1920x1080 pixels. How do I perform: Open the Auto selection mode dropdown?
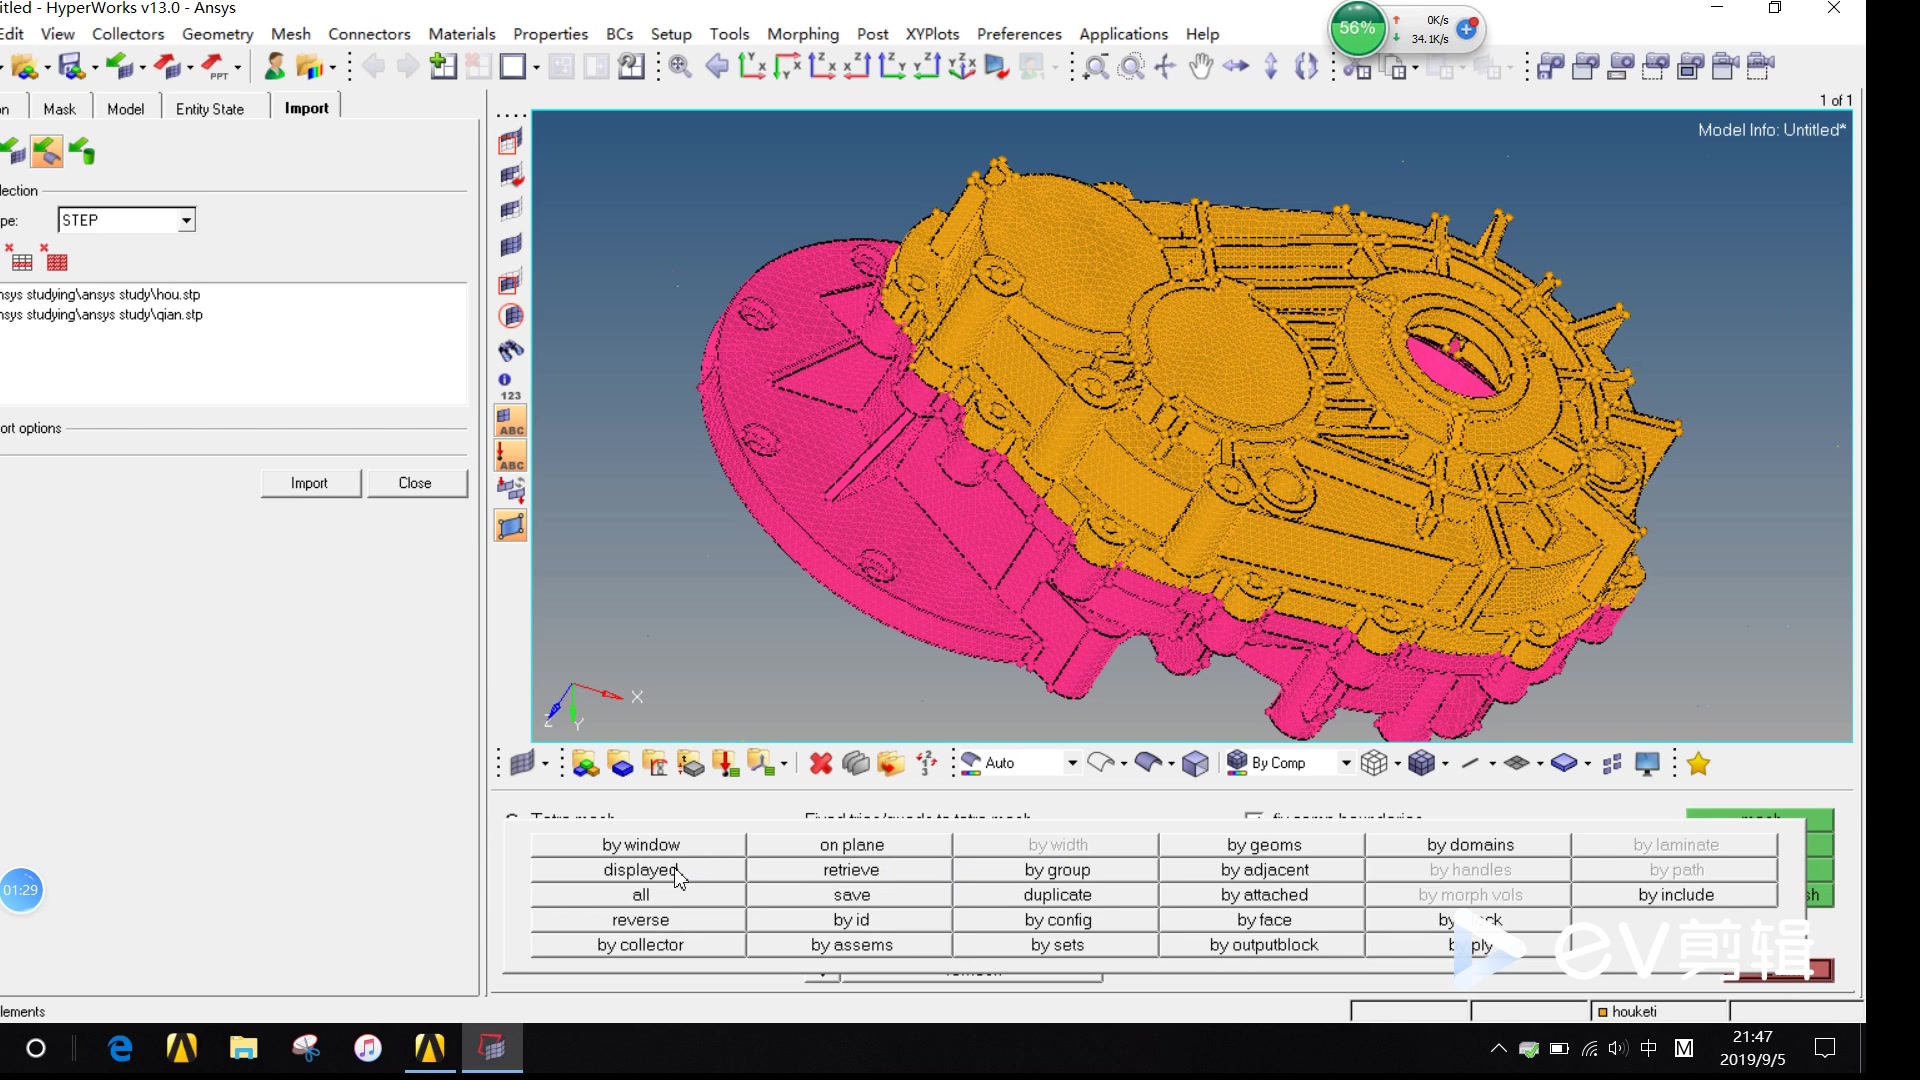pyautogui.click(x=1072, y=763)
